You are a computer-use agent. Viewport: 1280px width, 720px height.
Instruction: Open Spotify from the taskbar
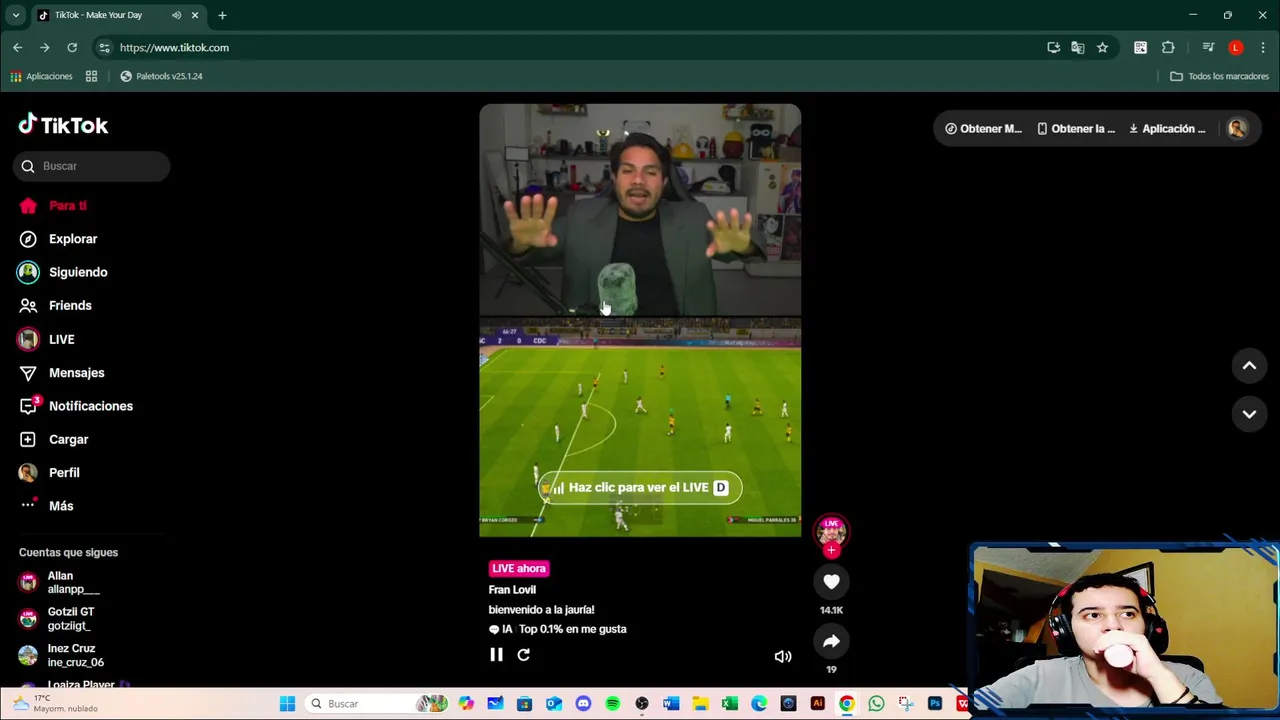click(x=612, y=704)
